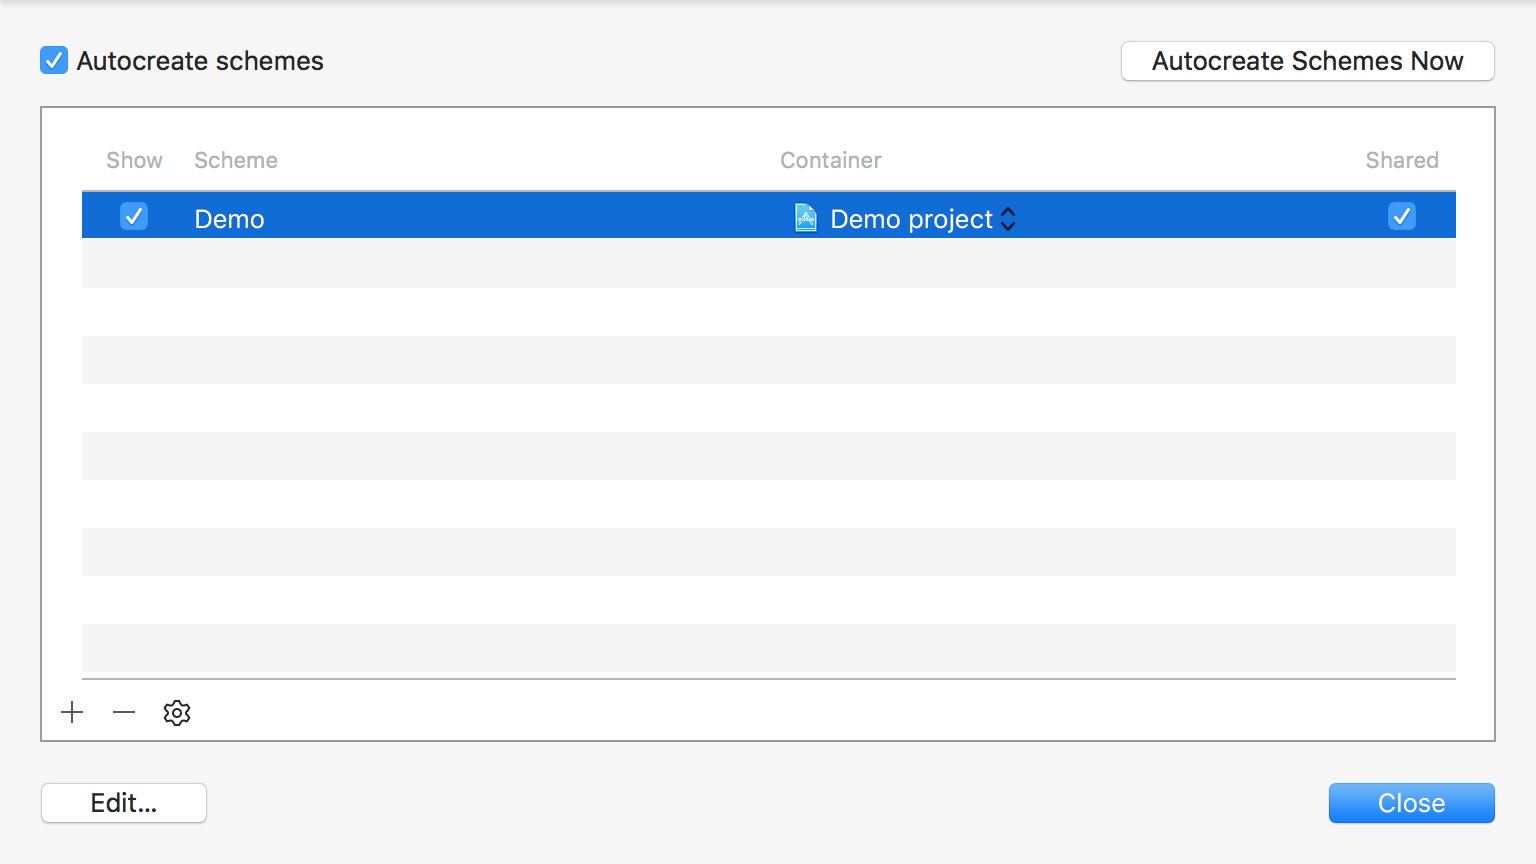Toggle the Show checkbox for Demo scheme
The image size is (1536, 864).
[134, 216]
